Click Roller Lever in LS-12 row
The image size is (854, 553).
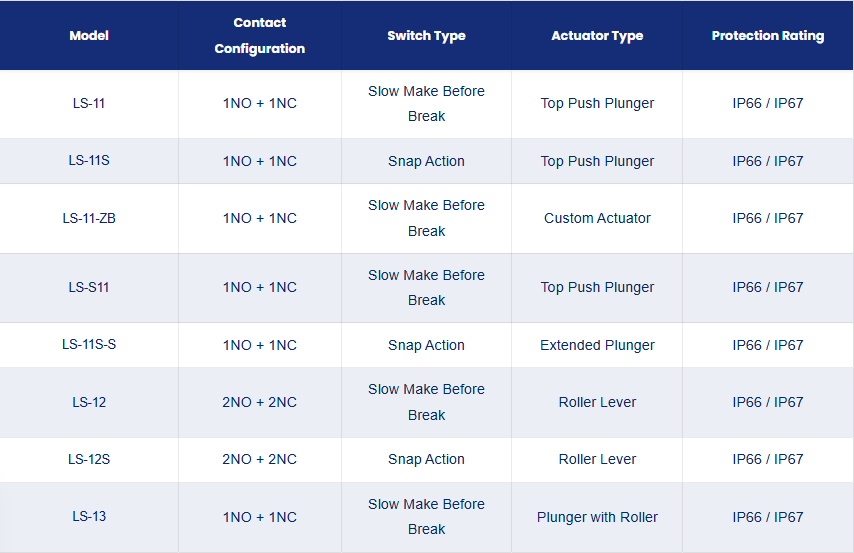(597, 402)
